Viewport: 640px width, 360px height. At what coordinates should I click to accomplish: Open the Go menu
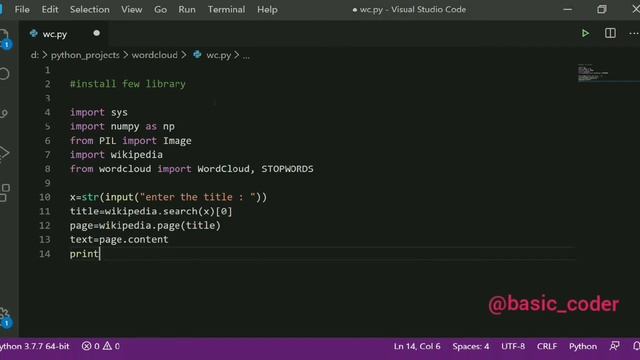[x=160, y=9]
